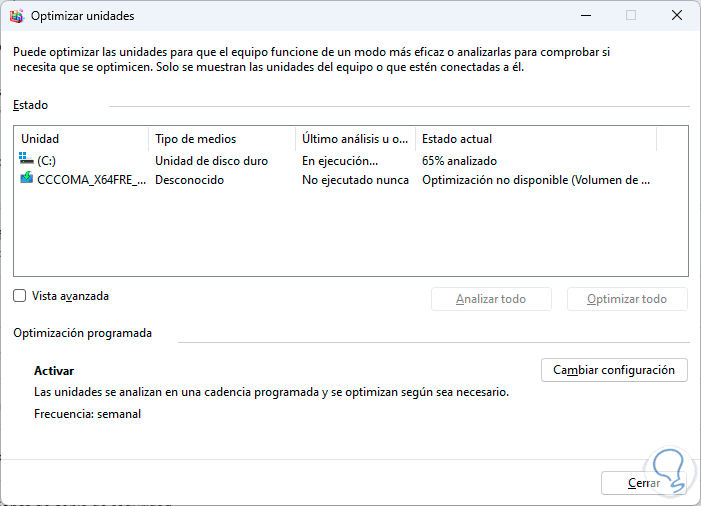Open Cambiar configuración settings
701x506 pixels.
pyautogui.click(x=614, y=370)
